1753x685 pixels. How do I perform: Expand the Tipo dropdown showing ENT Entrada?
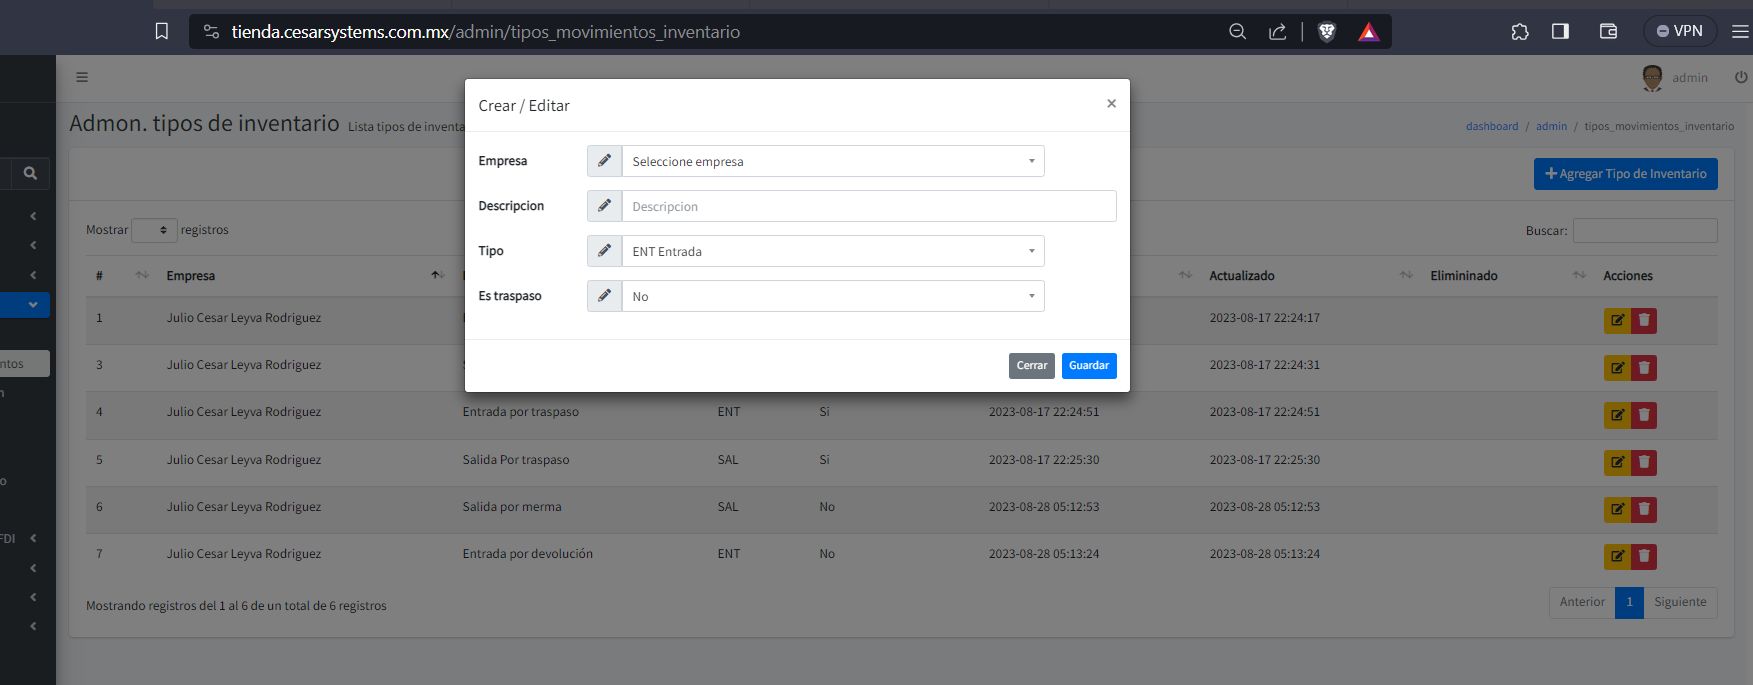[x=832, y=251]
